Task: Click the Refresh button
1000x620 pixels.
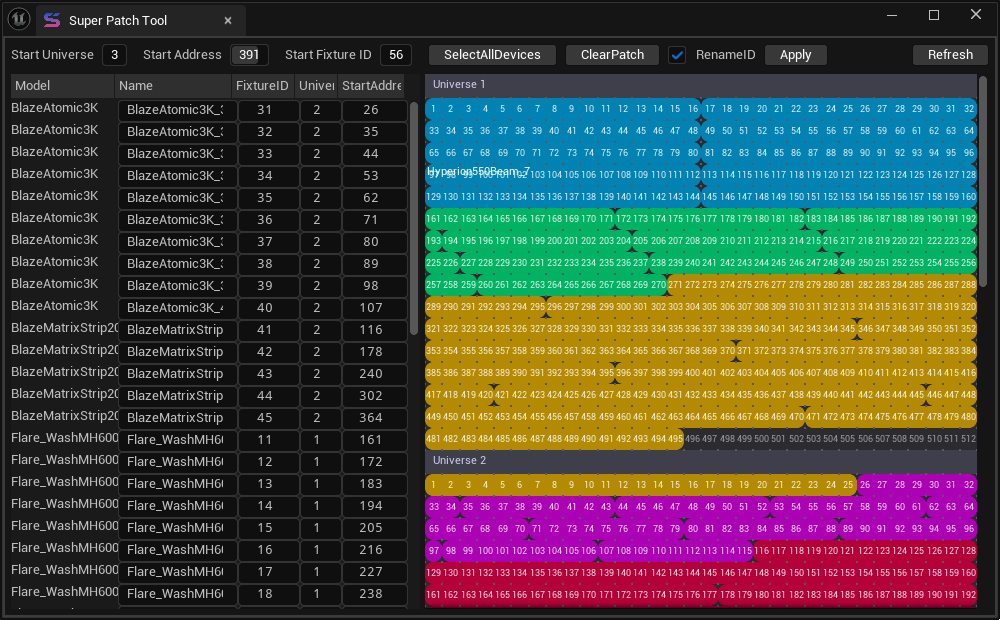Action: point(950,55)
